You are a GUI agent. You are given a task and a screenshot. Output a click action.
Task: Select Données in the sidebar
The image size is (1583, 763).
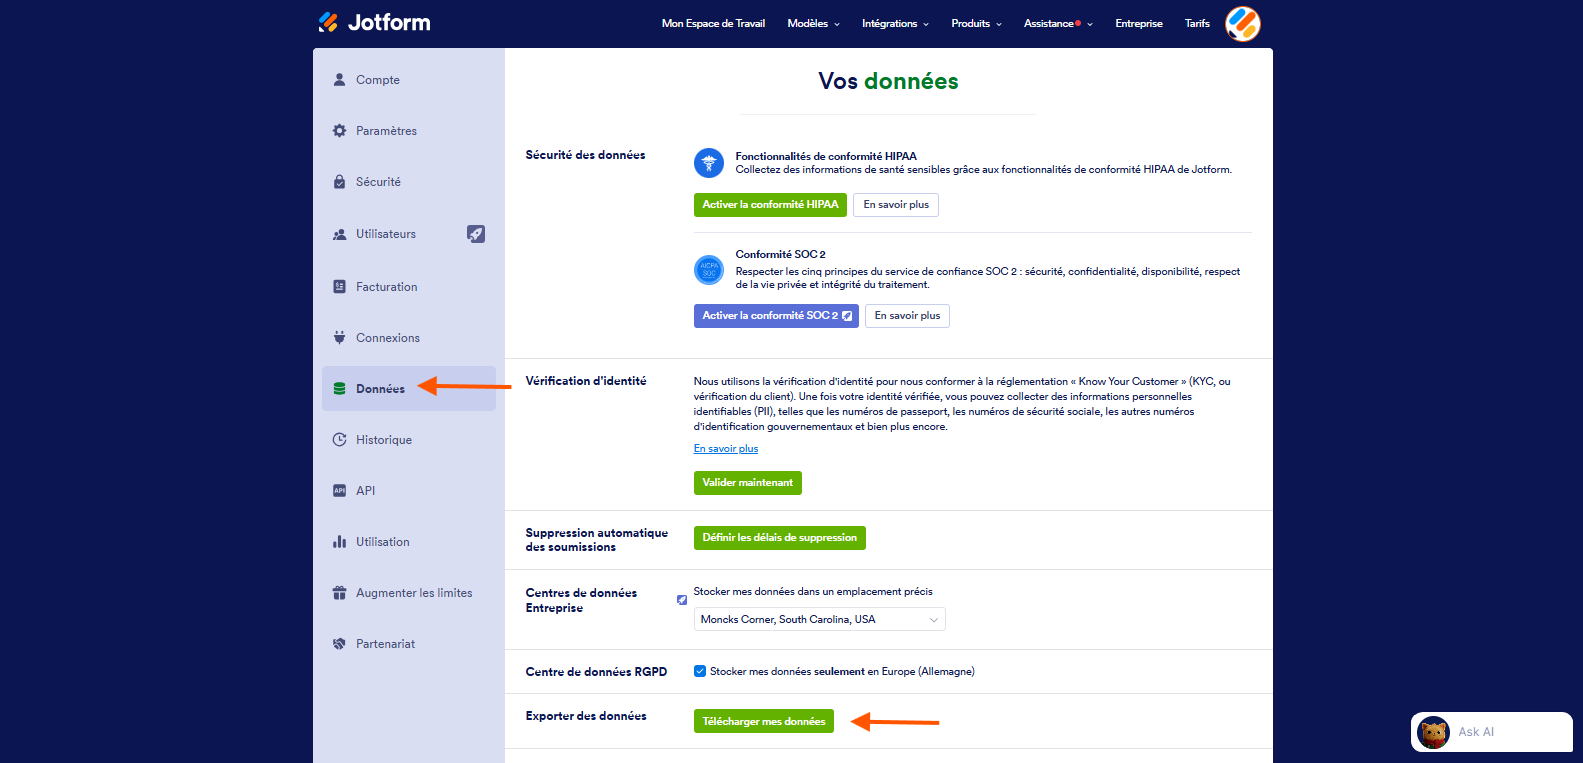point(409,388)
